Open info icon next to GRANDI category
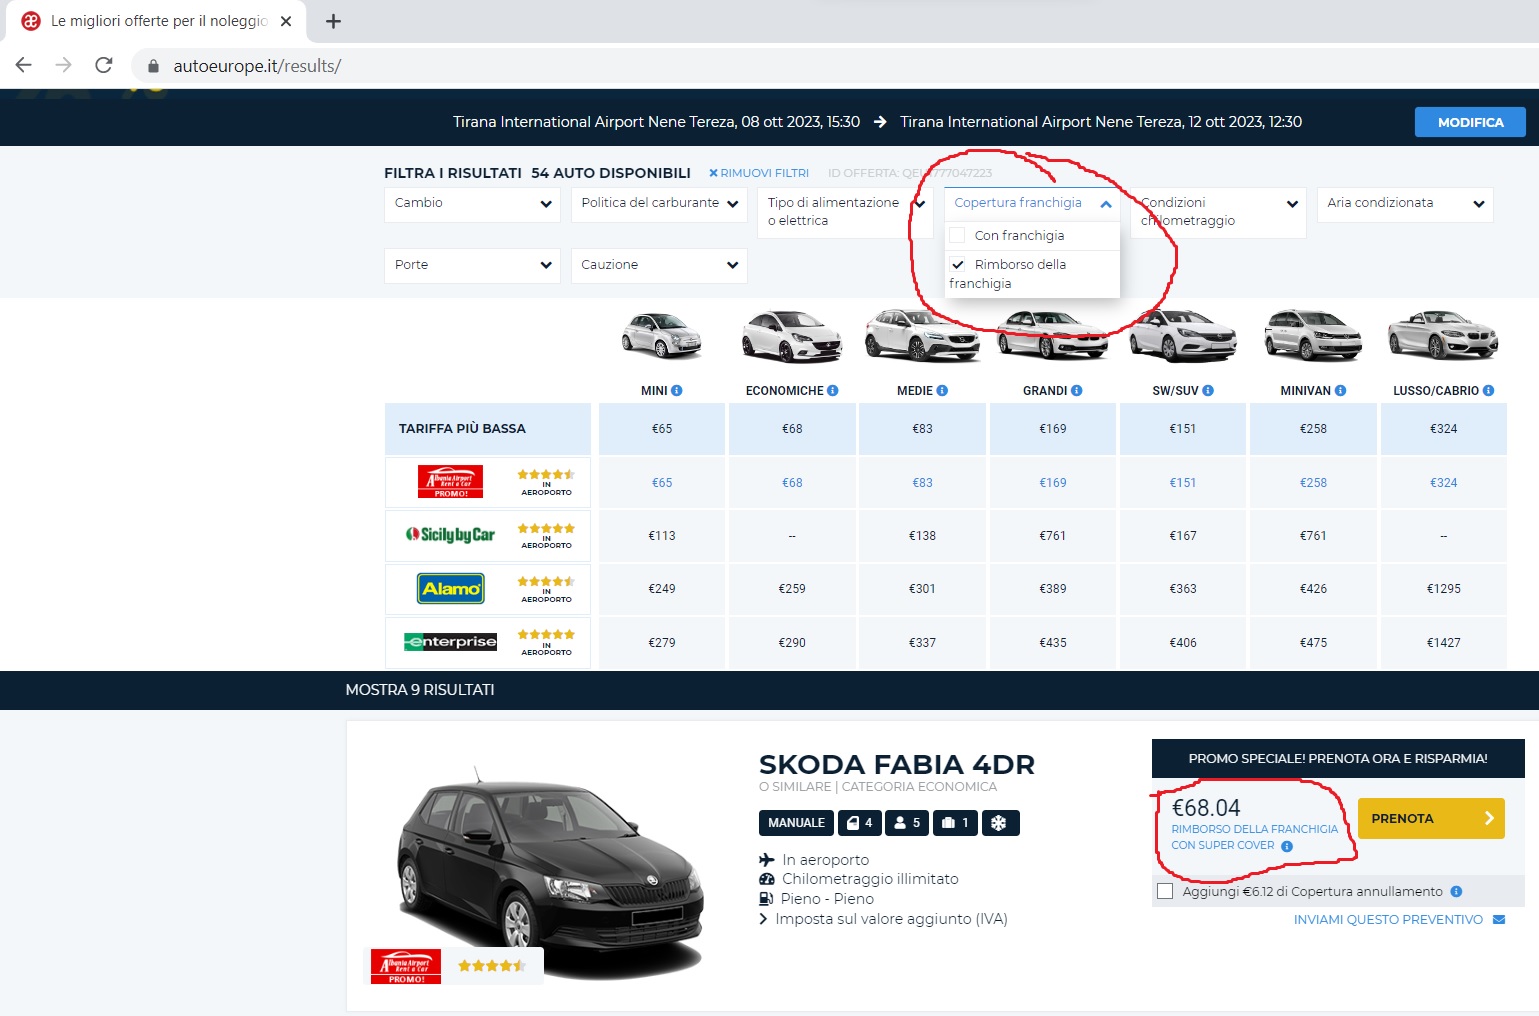 1077,391
